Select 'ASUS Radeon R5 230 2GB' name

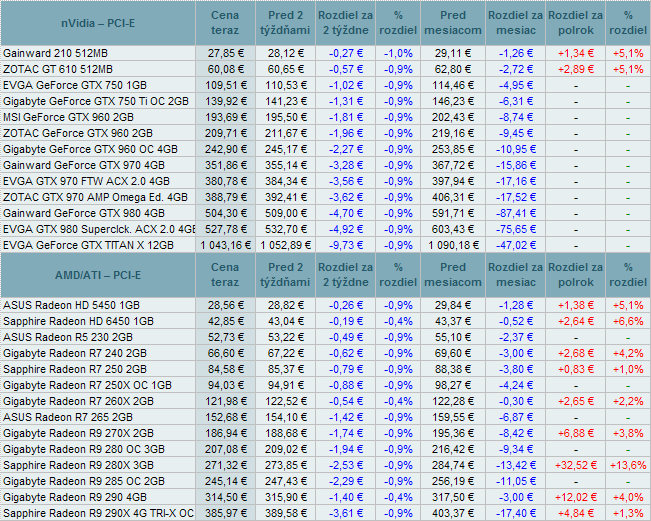click(x=68, y=338)
